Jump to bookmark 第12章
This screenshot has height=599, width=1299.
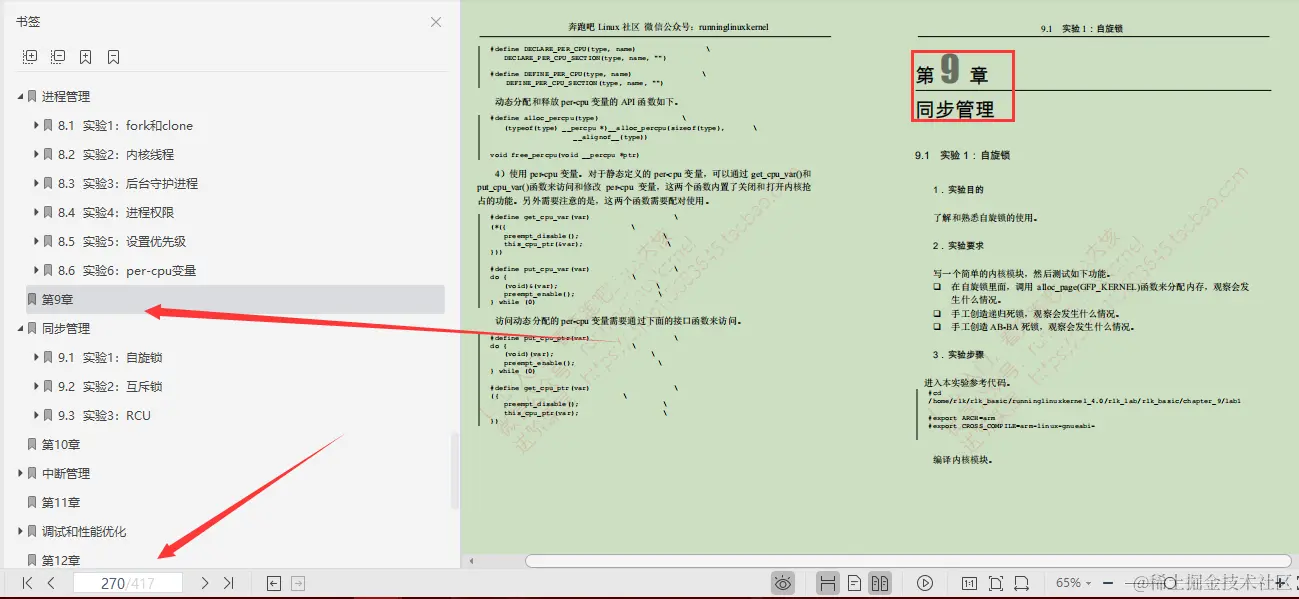(x=58, y=560)
